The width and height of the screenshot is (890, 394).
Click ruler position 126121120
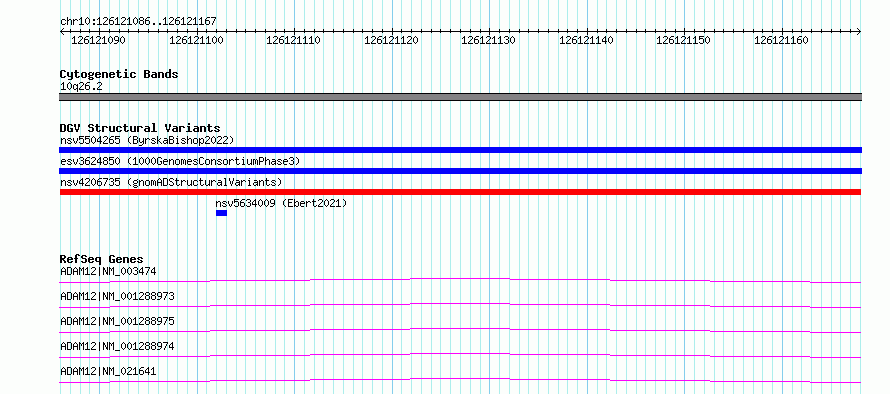391,40
